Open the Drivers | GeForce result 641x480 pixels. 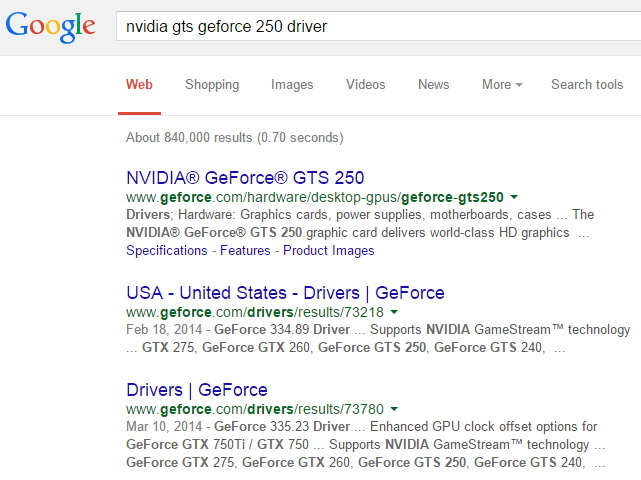(197, 389)
